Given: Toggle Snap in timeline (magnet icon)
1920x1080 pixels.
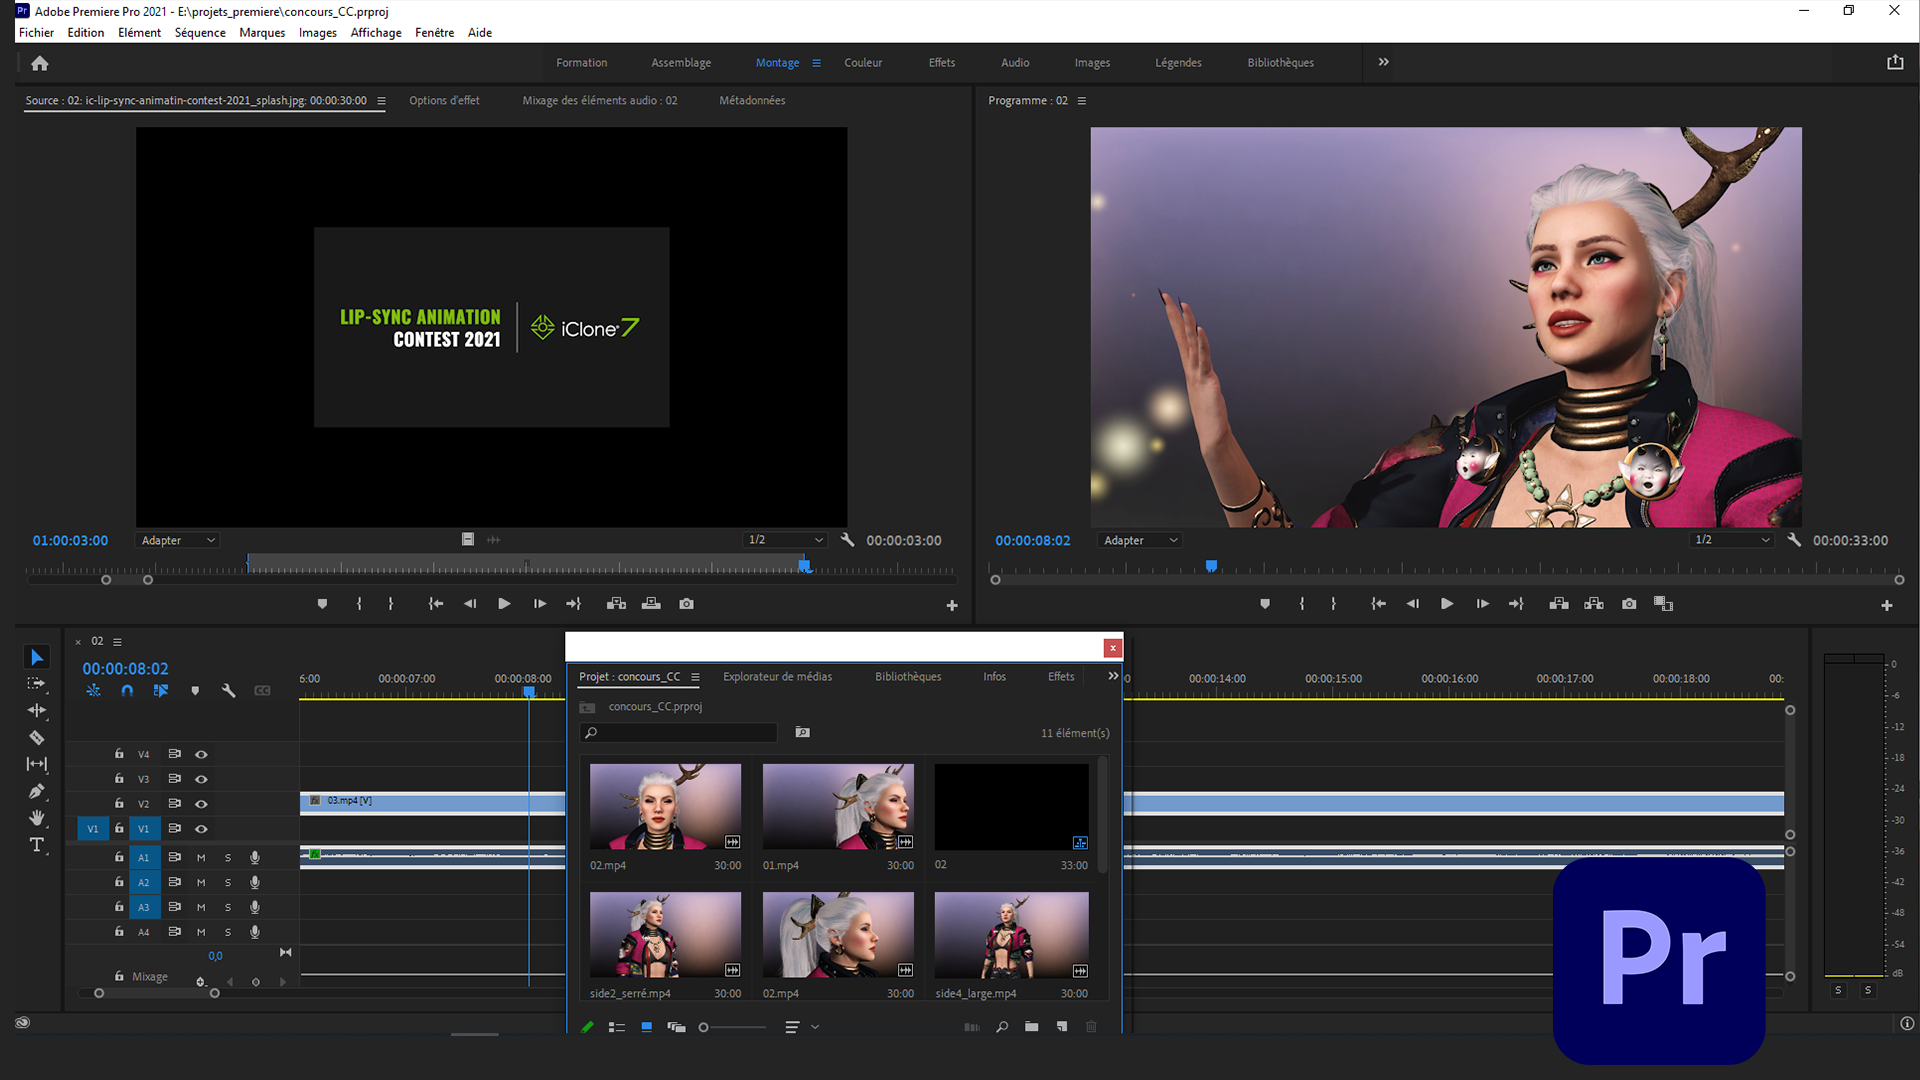Looking at the screenshot, I should [127, 691].
